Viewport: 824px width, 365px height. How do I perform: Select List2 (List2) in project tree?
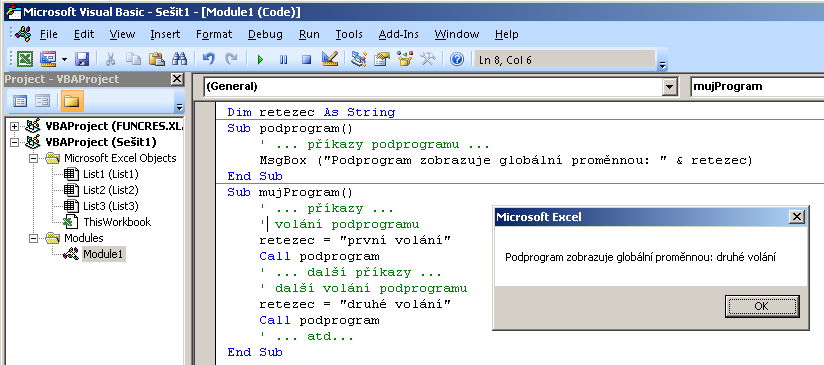click(x=110, y=190)
